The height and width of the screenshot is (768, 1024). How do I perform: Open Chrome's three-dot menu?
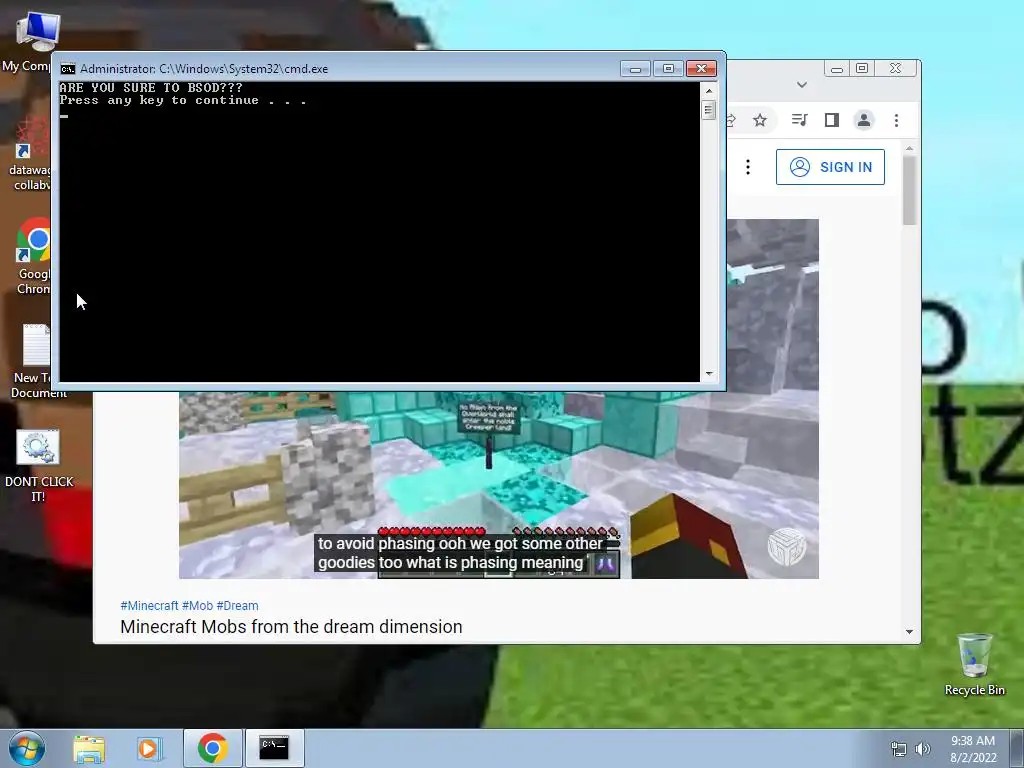[x=896, y=120]
